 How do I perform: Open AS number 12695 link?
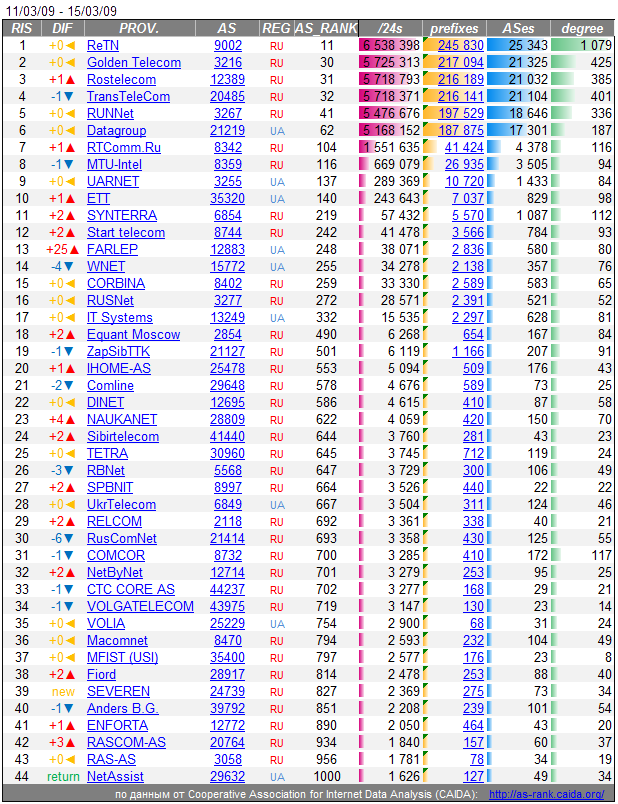[x=228, y=403]
